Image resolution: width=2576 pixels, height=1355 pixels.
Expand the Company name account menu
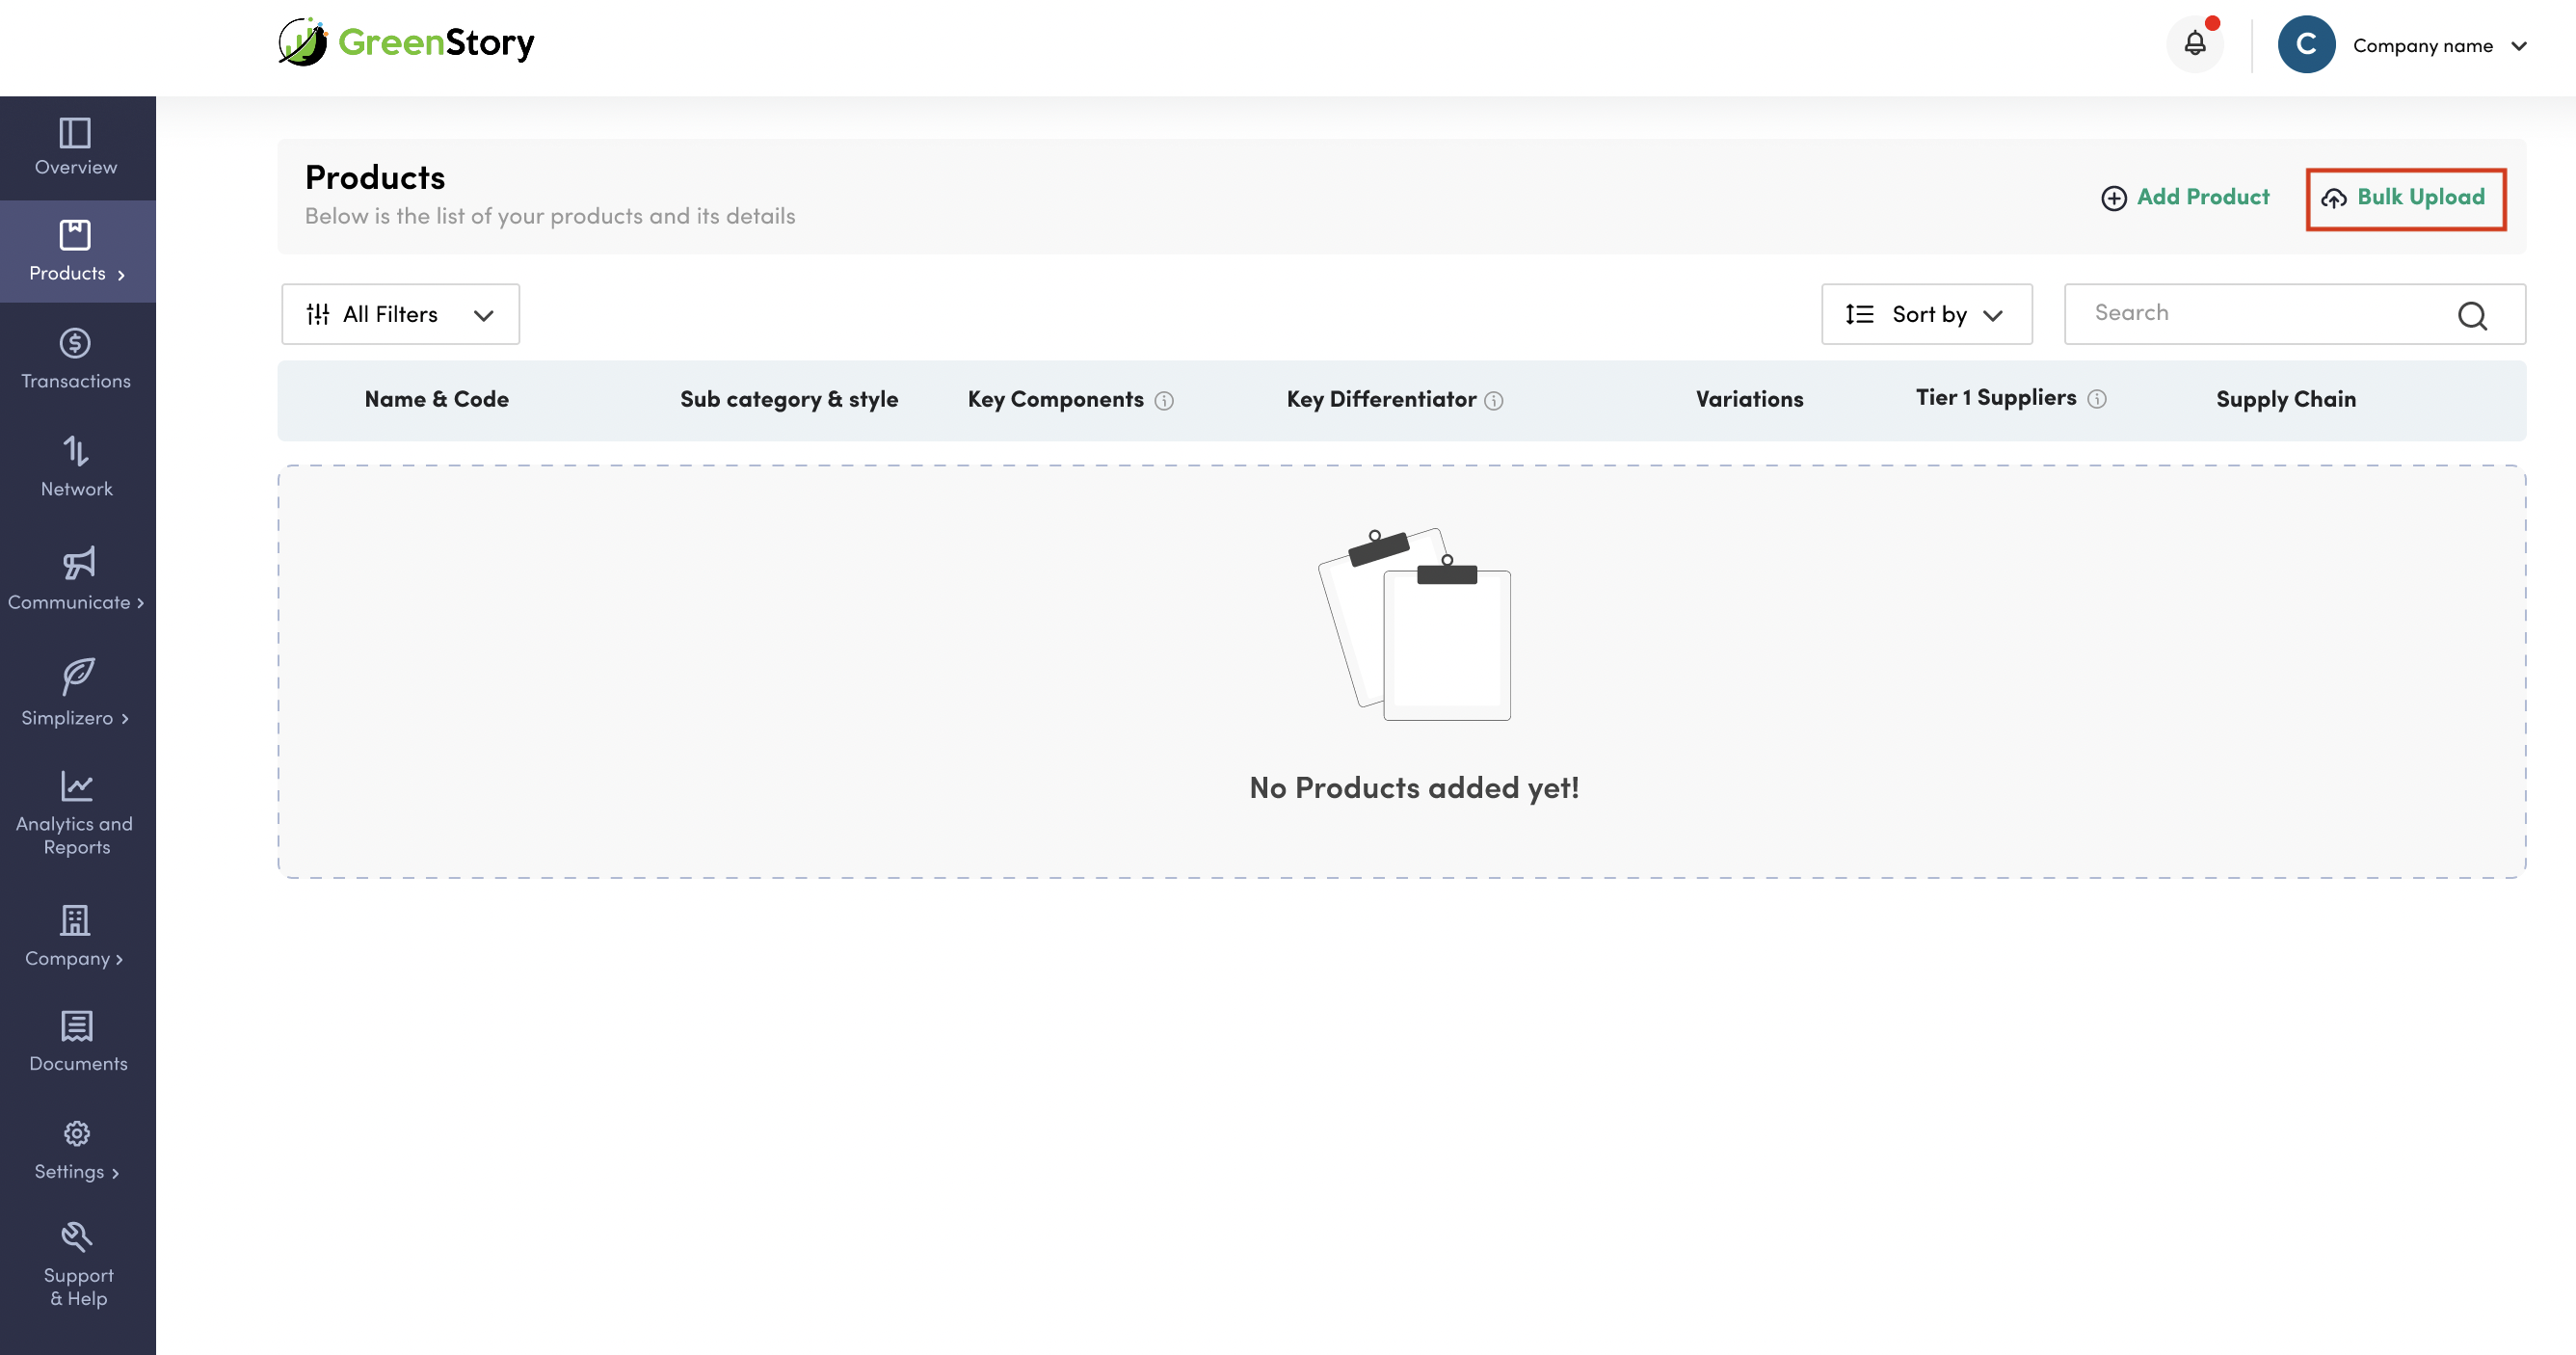point(2438,46)
